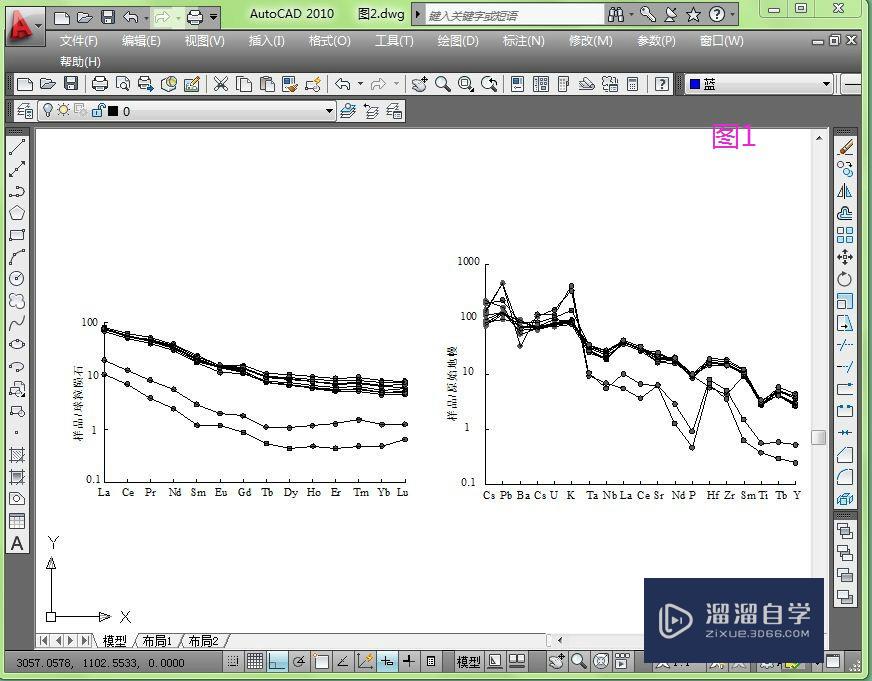Switch to the 布局1 layout tab

click(157, 641)
